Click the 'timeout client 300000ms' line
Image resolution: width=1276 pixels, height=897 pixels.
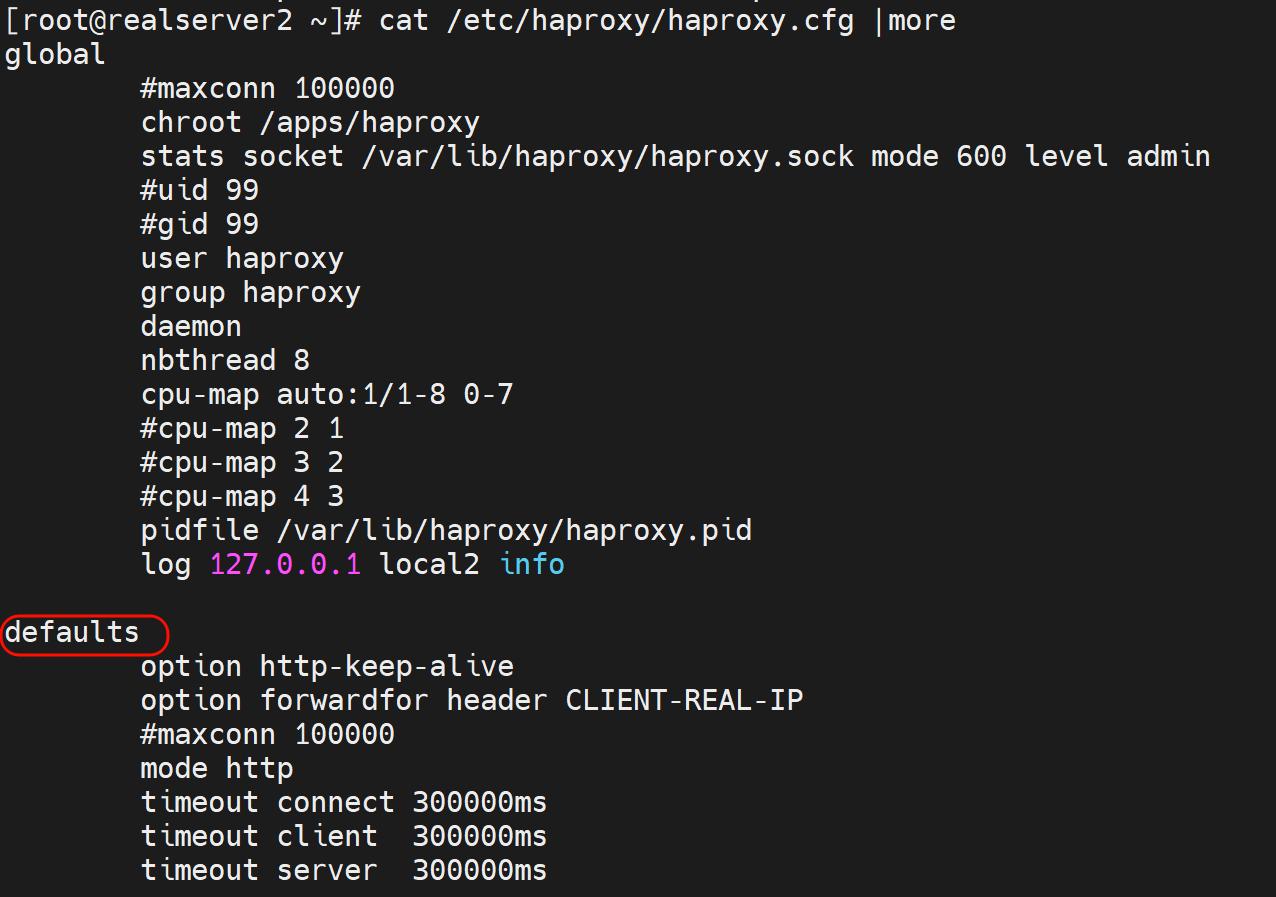344,837
